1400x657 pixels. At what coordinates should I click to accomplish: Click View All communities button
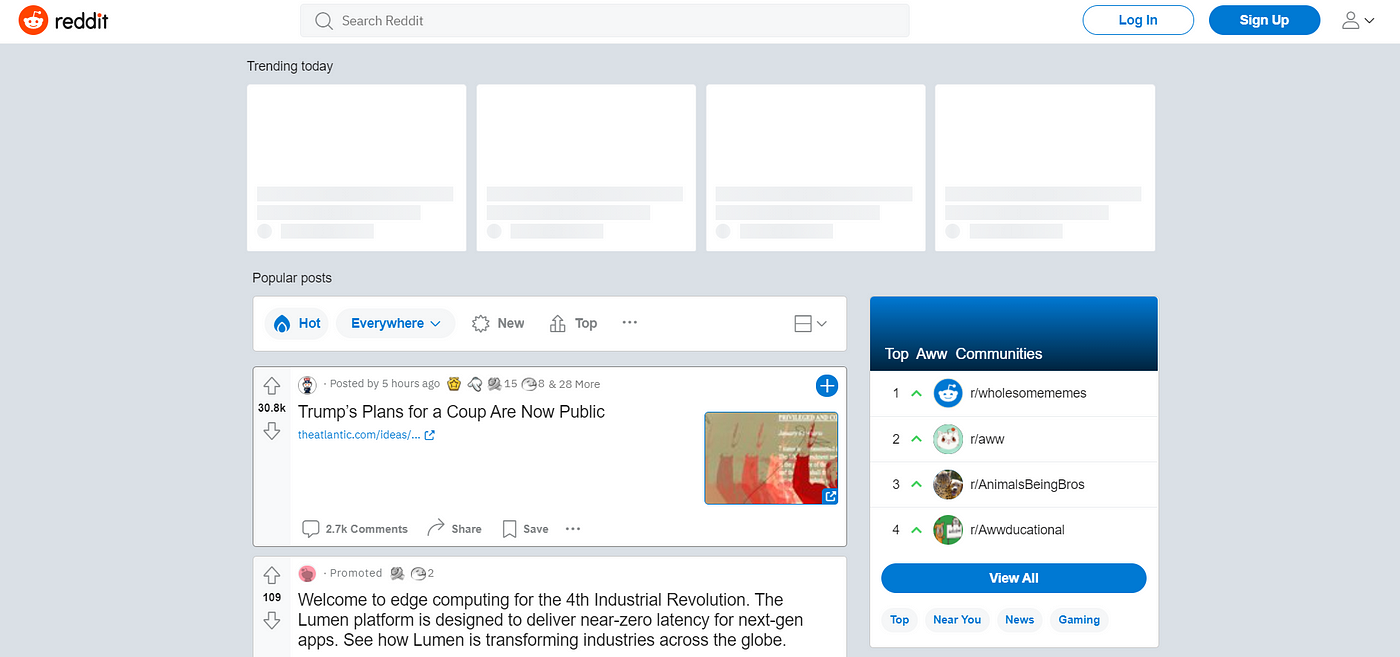click(x=1013, y=578)
